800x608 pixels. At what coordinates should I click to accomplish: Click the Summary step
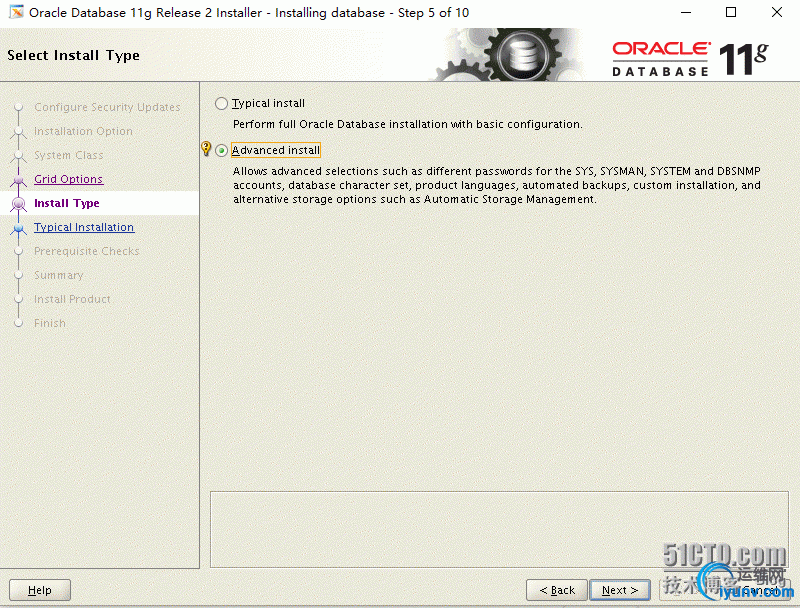58,275
